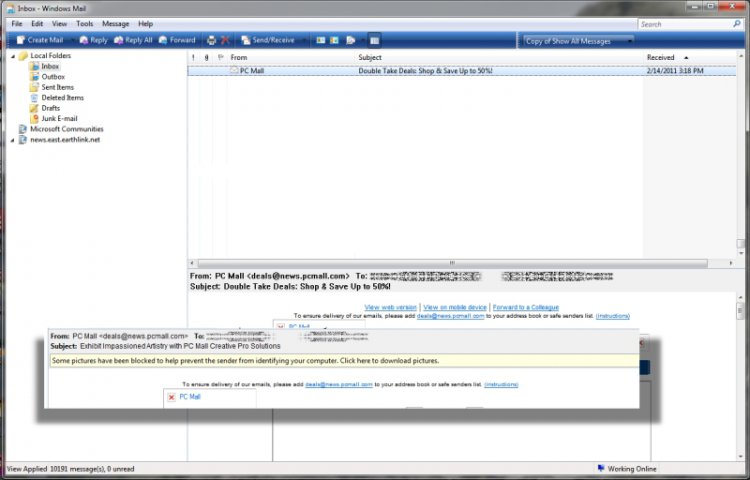Click the '(instructions)' link in the preview pane

pos(613,316)
